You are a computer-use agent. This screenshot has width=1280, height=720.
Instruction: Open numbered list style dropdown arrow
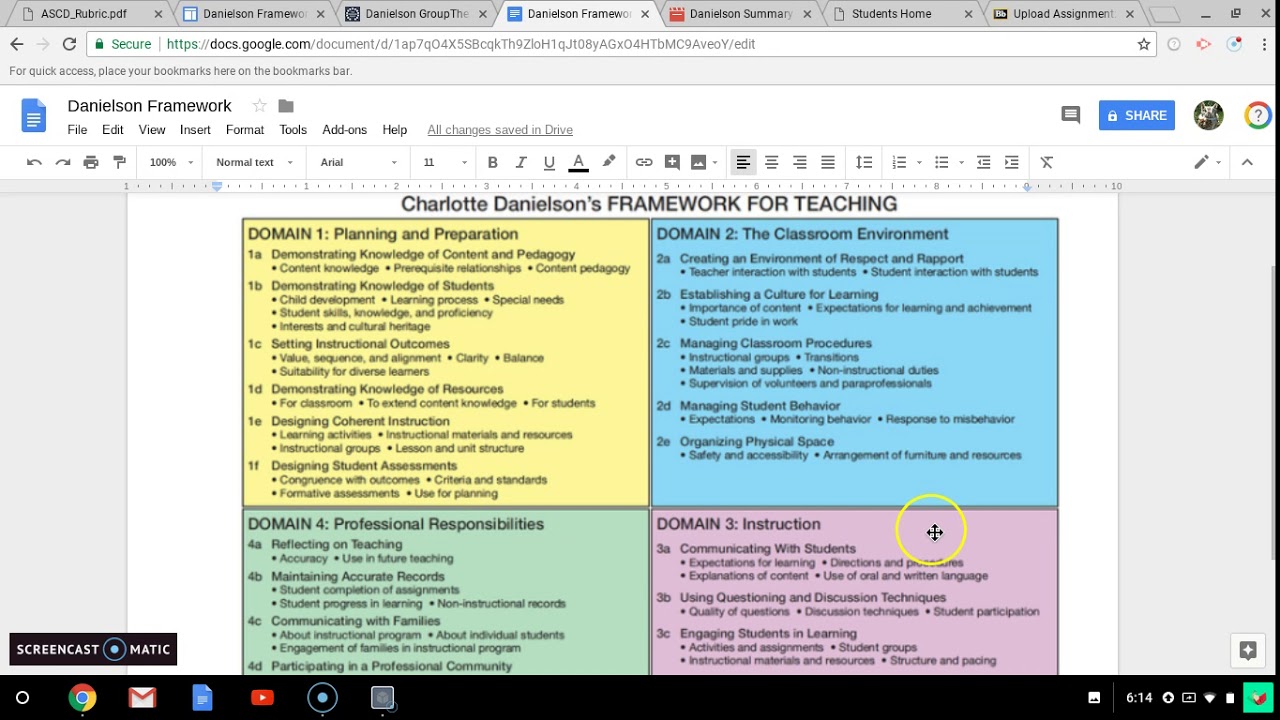[x=918, y=162]
